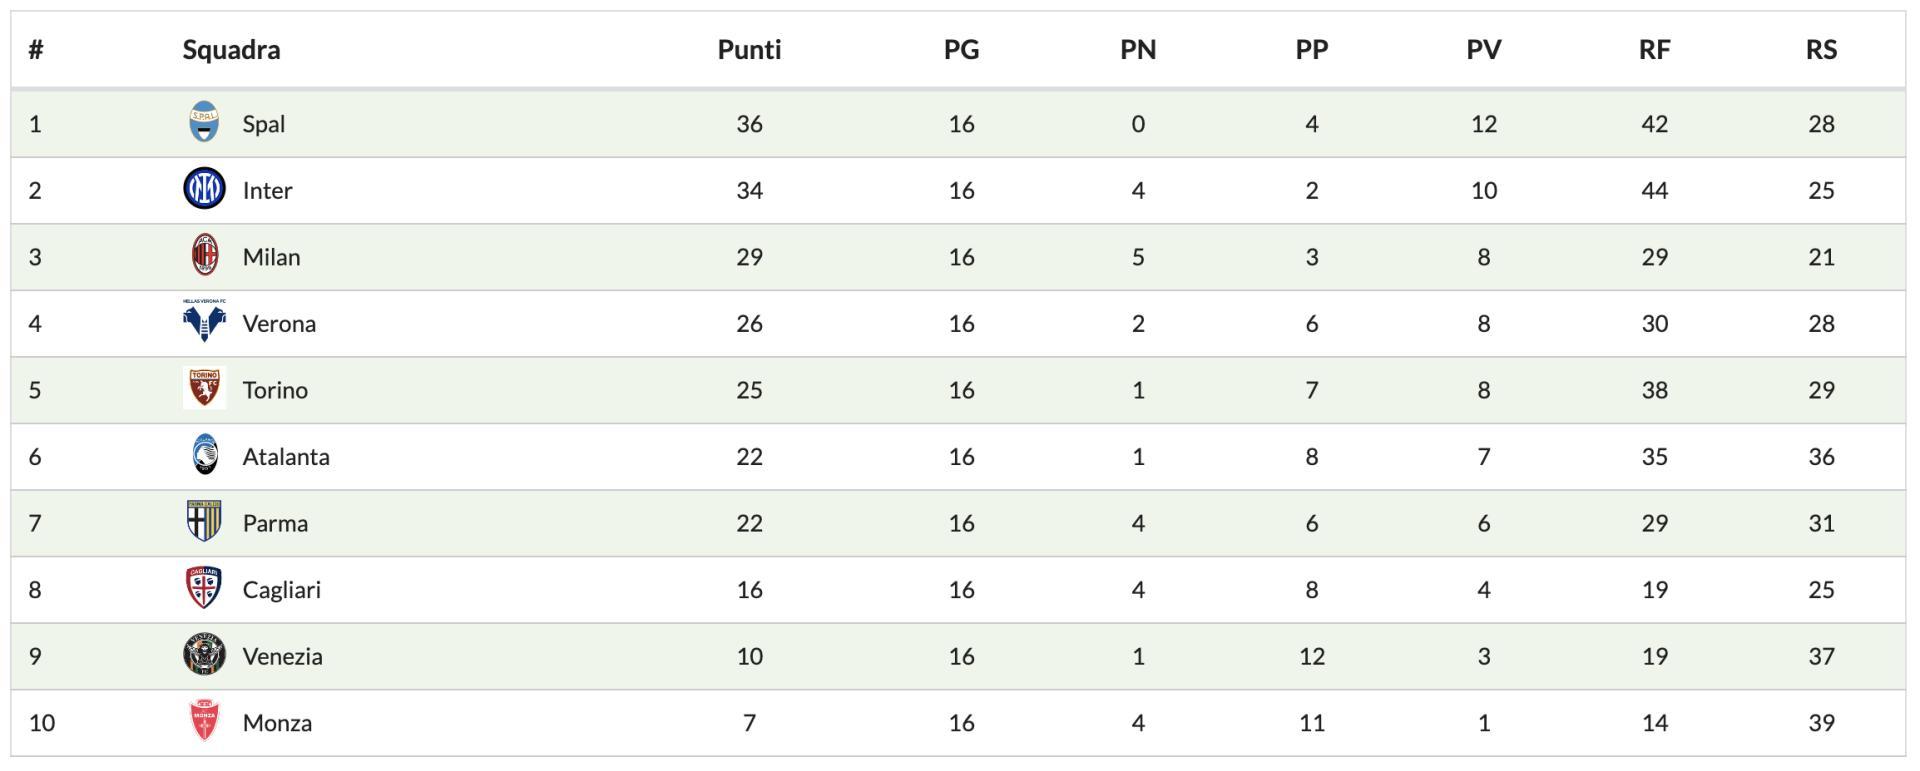The image size is (1920, 771).
Task: Sort table by Punti column header
Action: tap(749, 50)
